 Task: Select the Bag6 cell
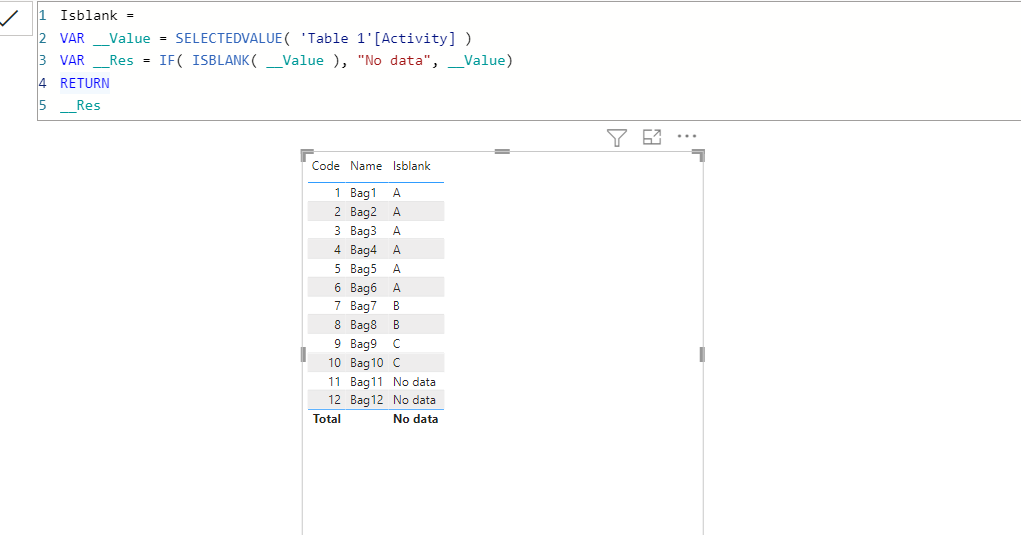point(363,288)
